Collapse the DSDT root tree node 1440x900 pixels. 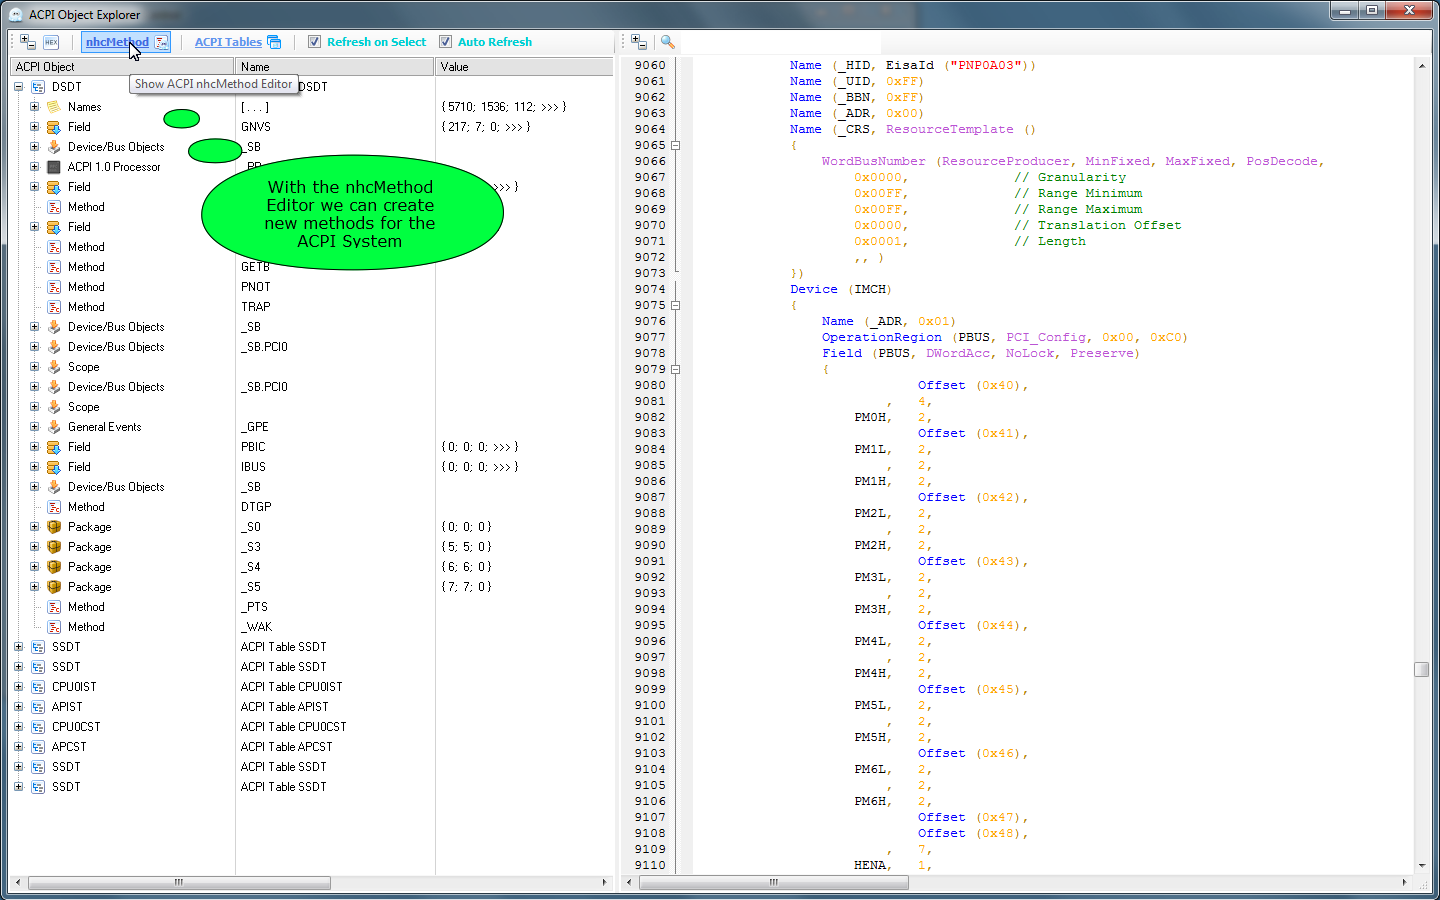[x=18, y=87]
